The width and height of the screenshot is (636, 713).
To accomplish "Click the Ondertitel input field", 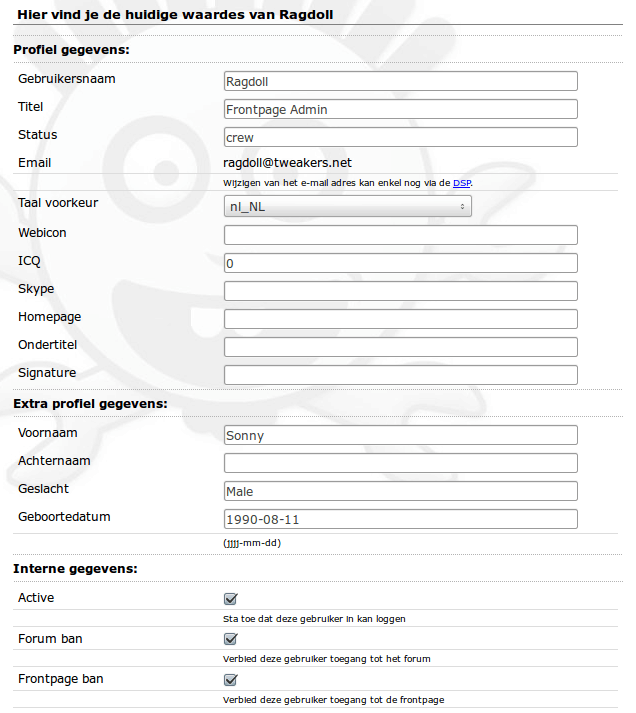I will pos(400,348).
